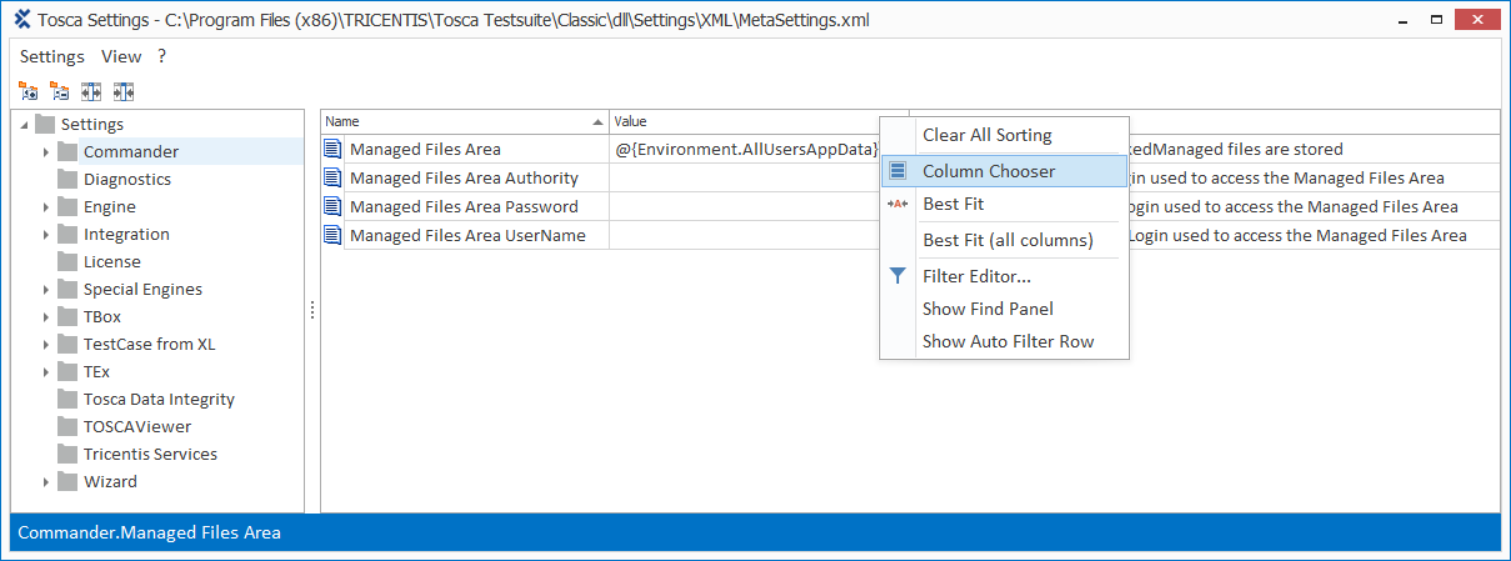The width and height of the screenshot is (1511, 561).
Task: Expand the Commander tree node
Action: pos(46,152)
